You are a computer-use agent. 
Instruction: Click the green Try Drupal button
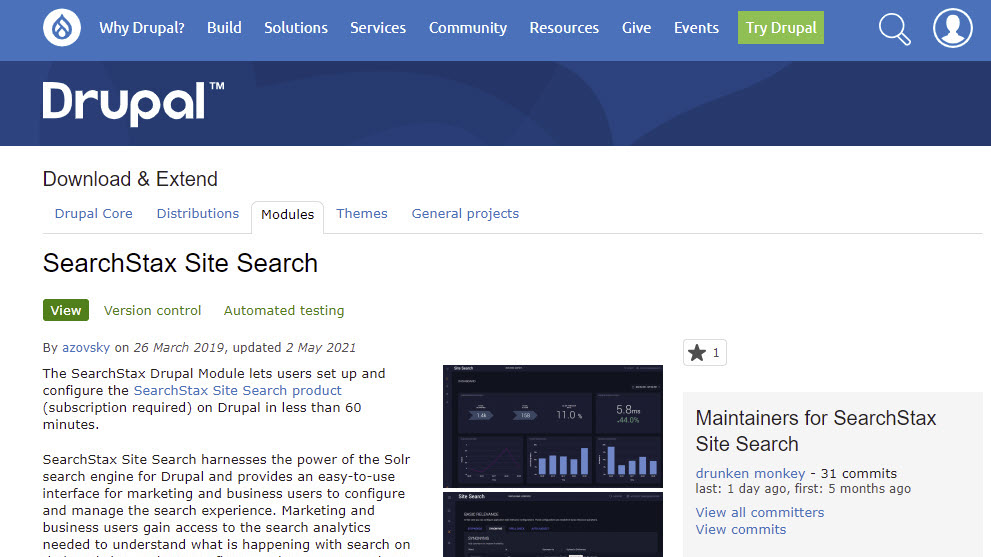[781, 28]
